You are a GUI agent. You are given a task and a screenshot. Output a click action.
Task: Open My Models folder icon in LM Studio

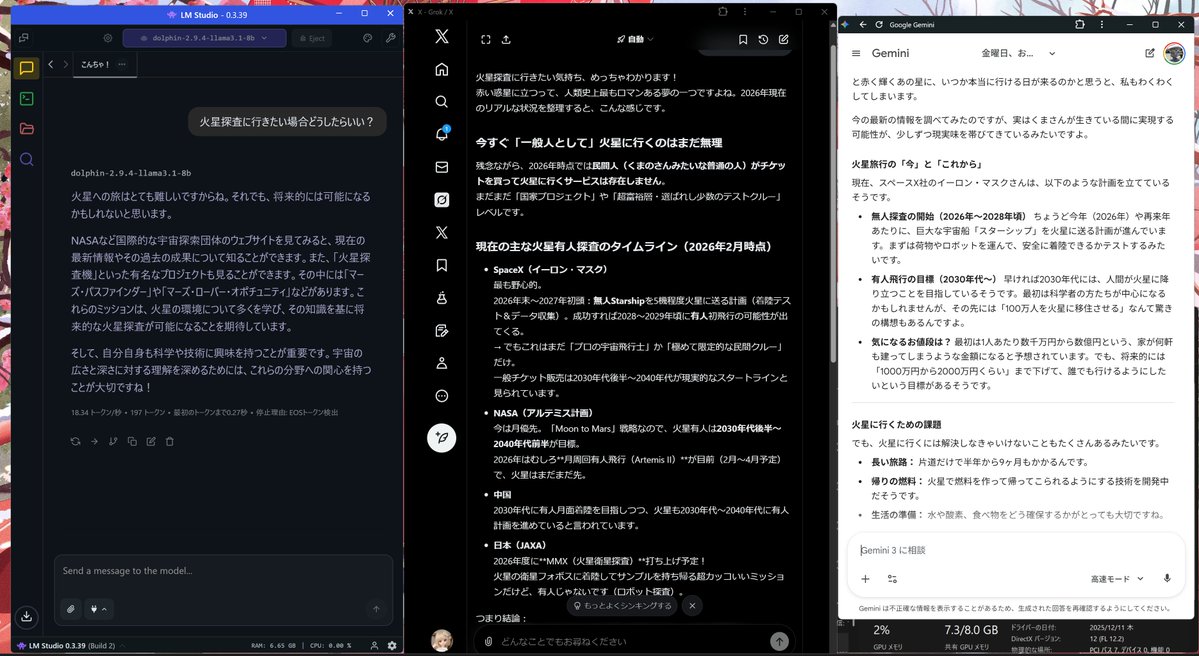[27, 128]
